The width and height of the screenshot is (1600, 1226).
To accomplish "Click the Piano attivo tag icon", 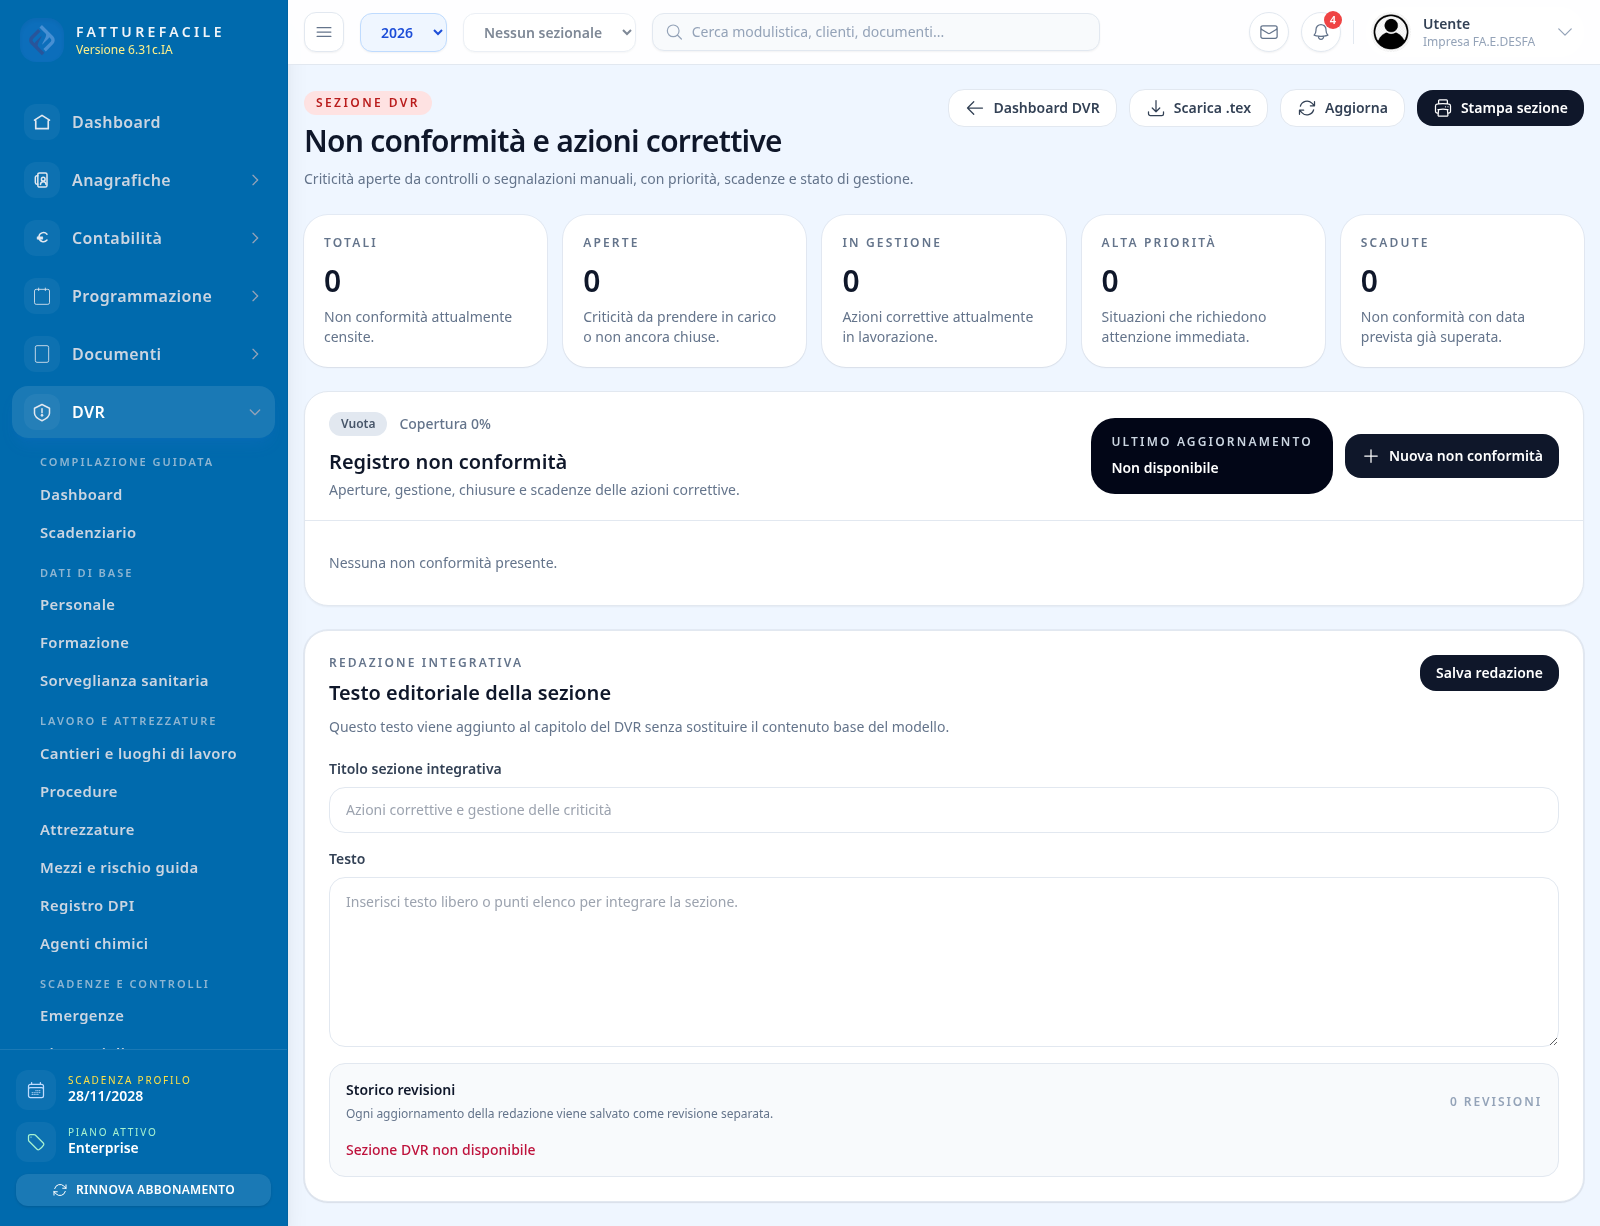I will [x=36, y=1142].
